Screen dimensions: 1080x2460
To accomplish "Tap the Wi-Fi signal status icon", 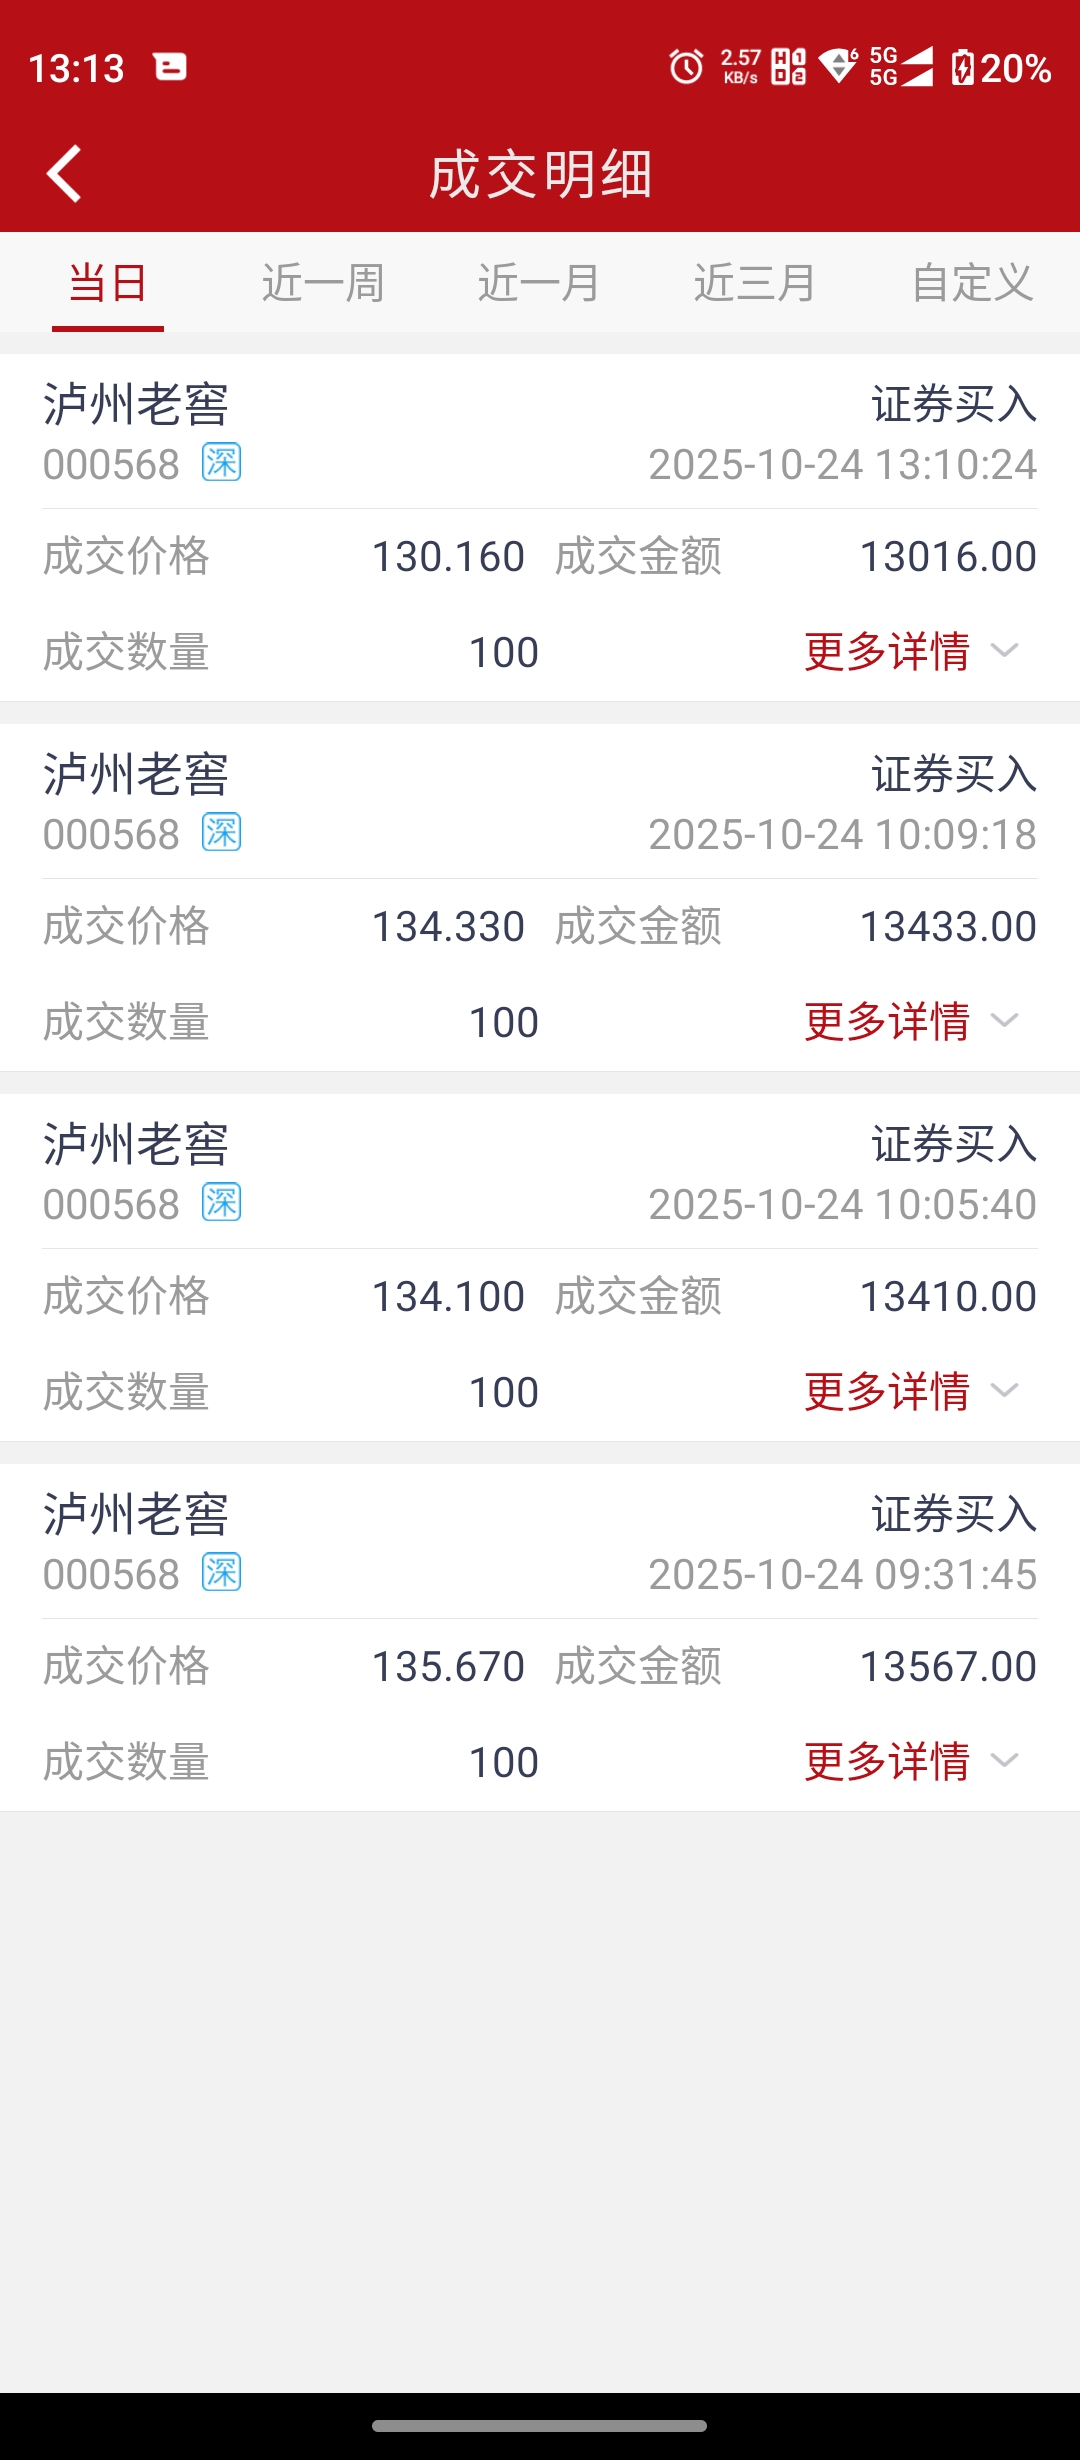I will coord(838,66).
